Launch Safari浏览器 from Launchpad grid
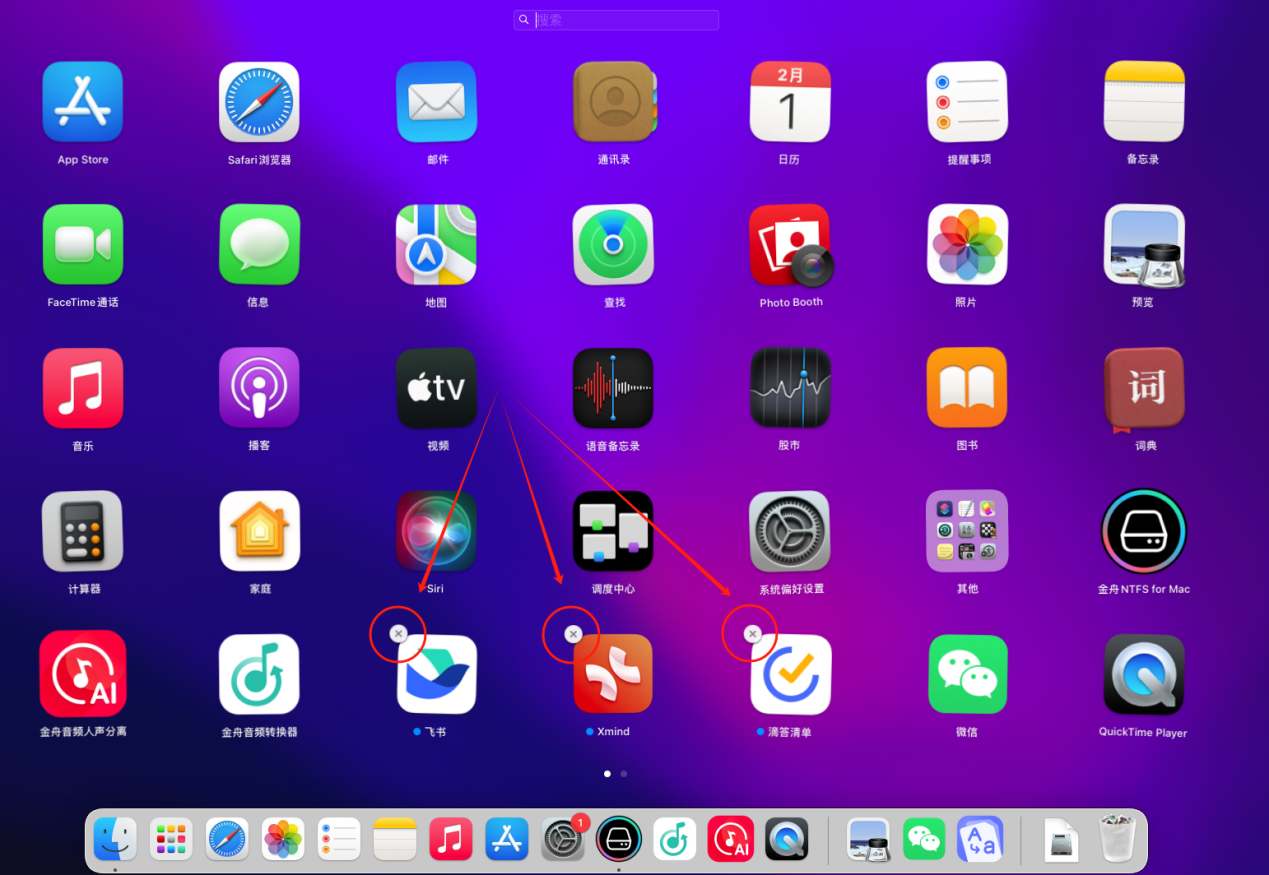 click(x=259, y=102)
